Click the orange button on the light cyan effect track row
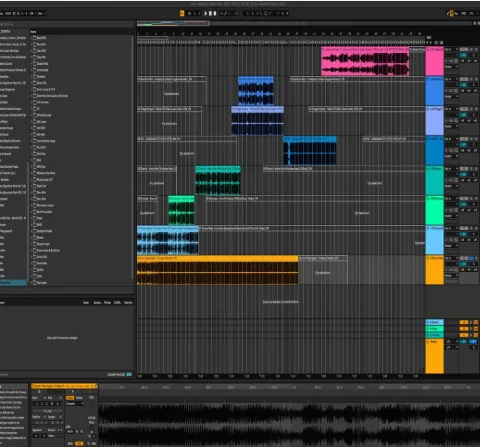This screenshot has width=480, height=447. click(x=464, y=322)
